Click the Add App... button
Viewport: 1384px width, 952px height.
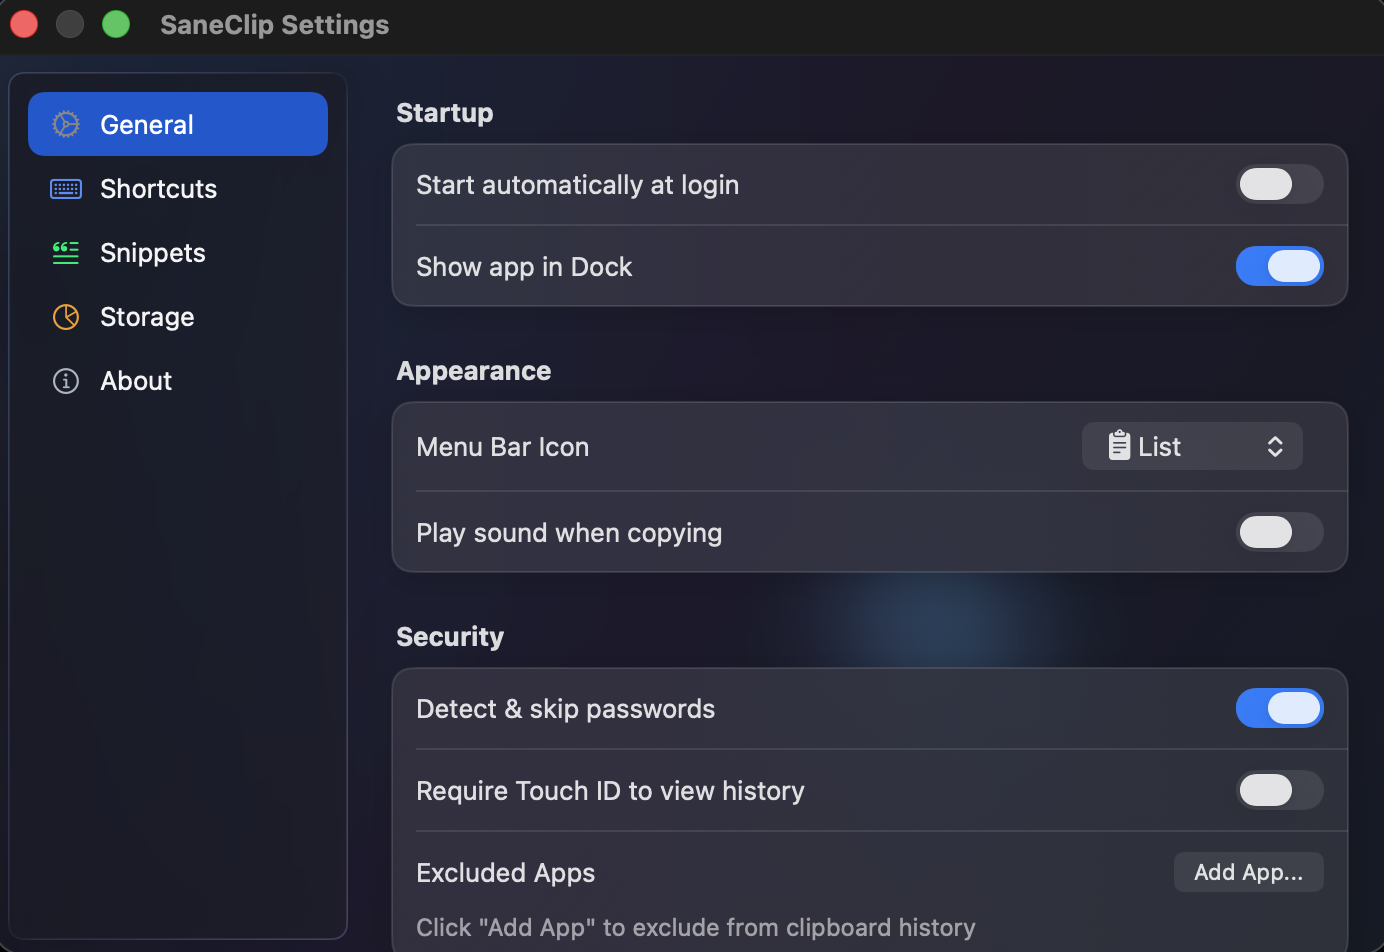point(1249,872)
